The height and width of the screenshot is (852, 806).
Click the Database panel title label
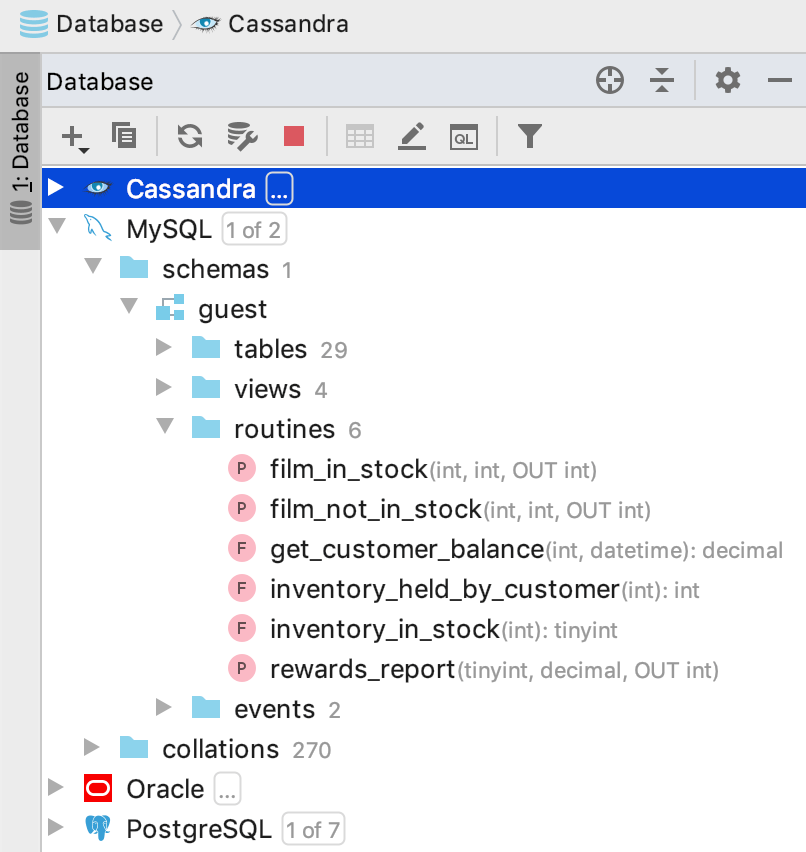coord(100,82)
